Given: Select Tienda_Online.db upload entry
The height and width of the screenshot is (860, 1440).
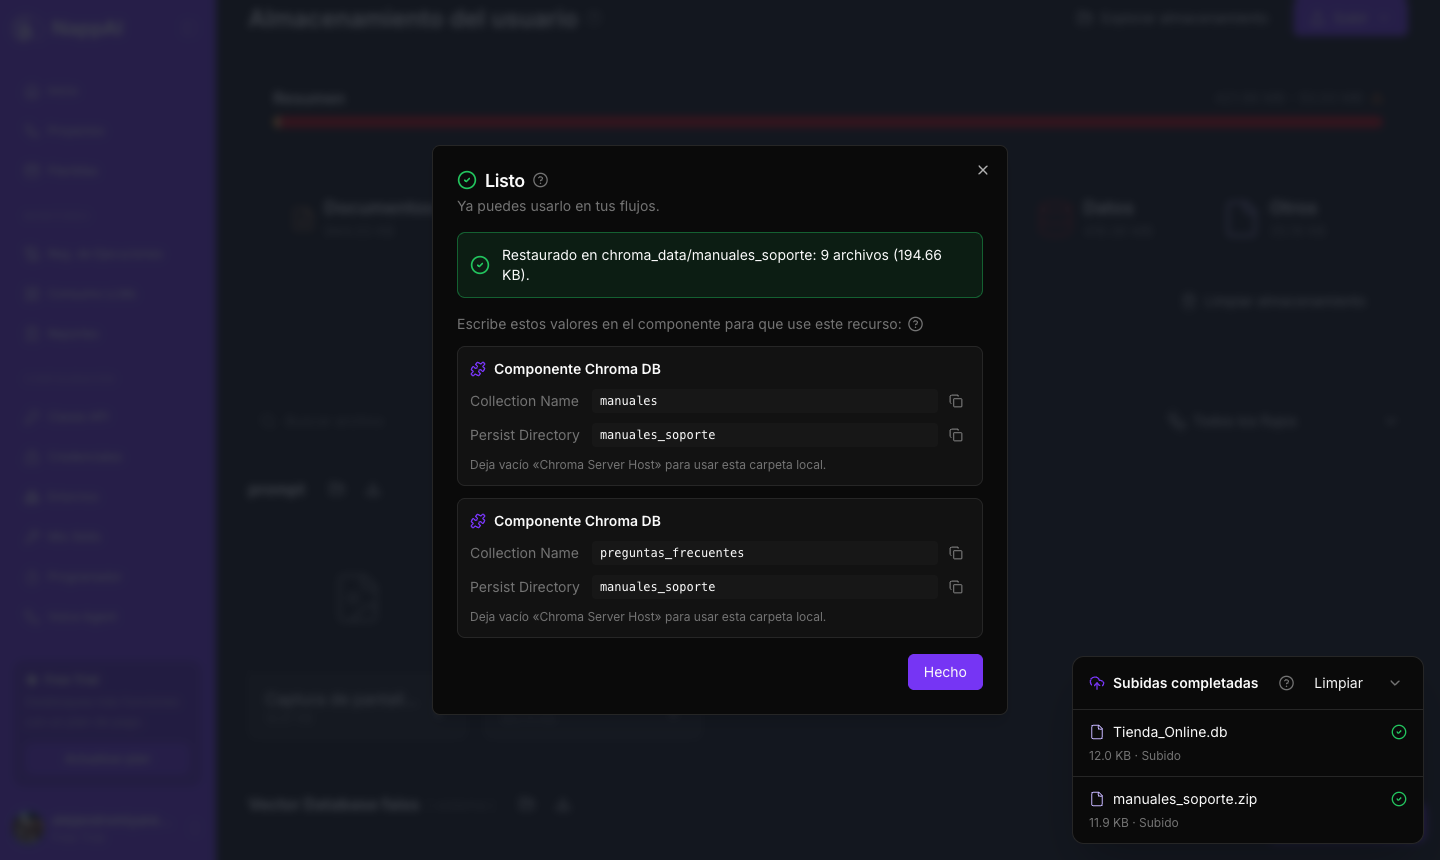Looking at the screenshot, I should (x=1248, y=743).
